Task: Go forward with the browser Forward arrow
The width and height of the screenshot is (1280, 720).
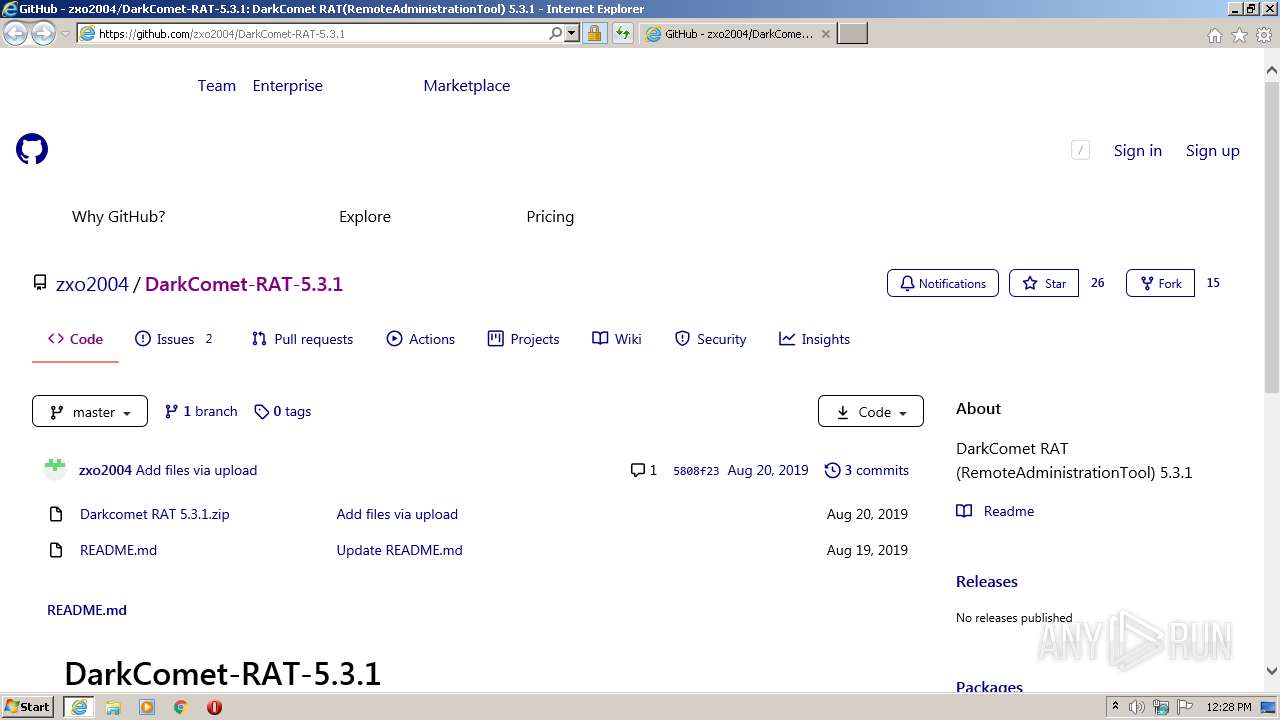Action: (x=43, y=34)
